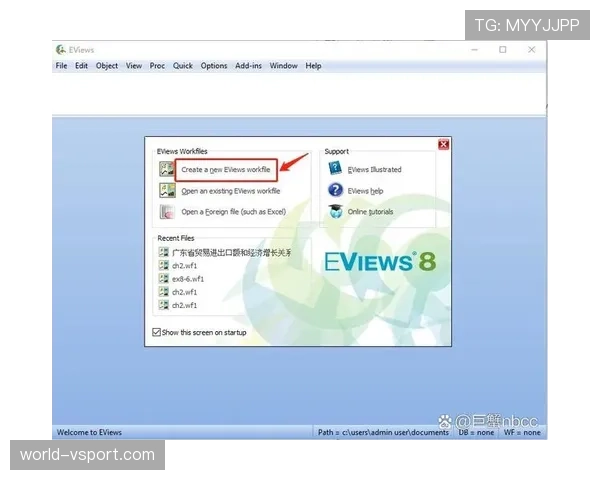Close the welcome dialog with red X
Image resolution: width=600 pixels, height=480 pixels.
click(443, 144)
